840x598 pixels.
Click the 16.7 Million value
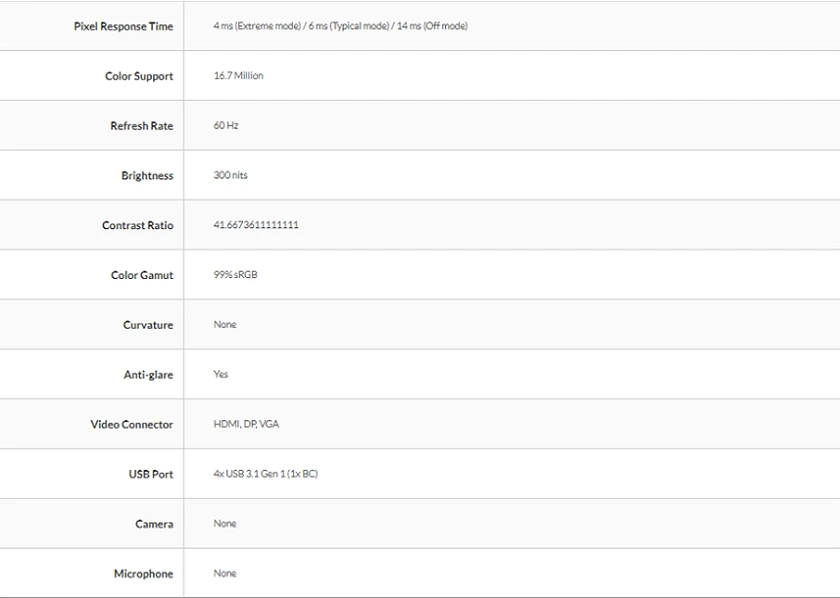[238, 76]
